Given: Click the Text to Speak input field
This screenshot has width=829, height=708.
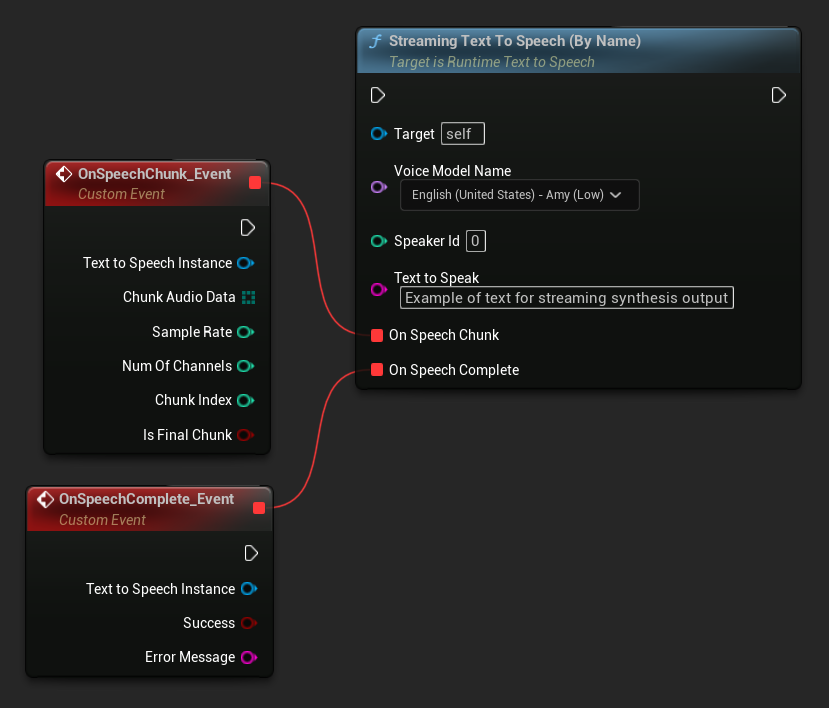Looking at the screenshot, I should pyautogui.click(x=567, y=298).
